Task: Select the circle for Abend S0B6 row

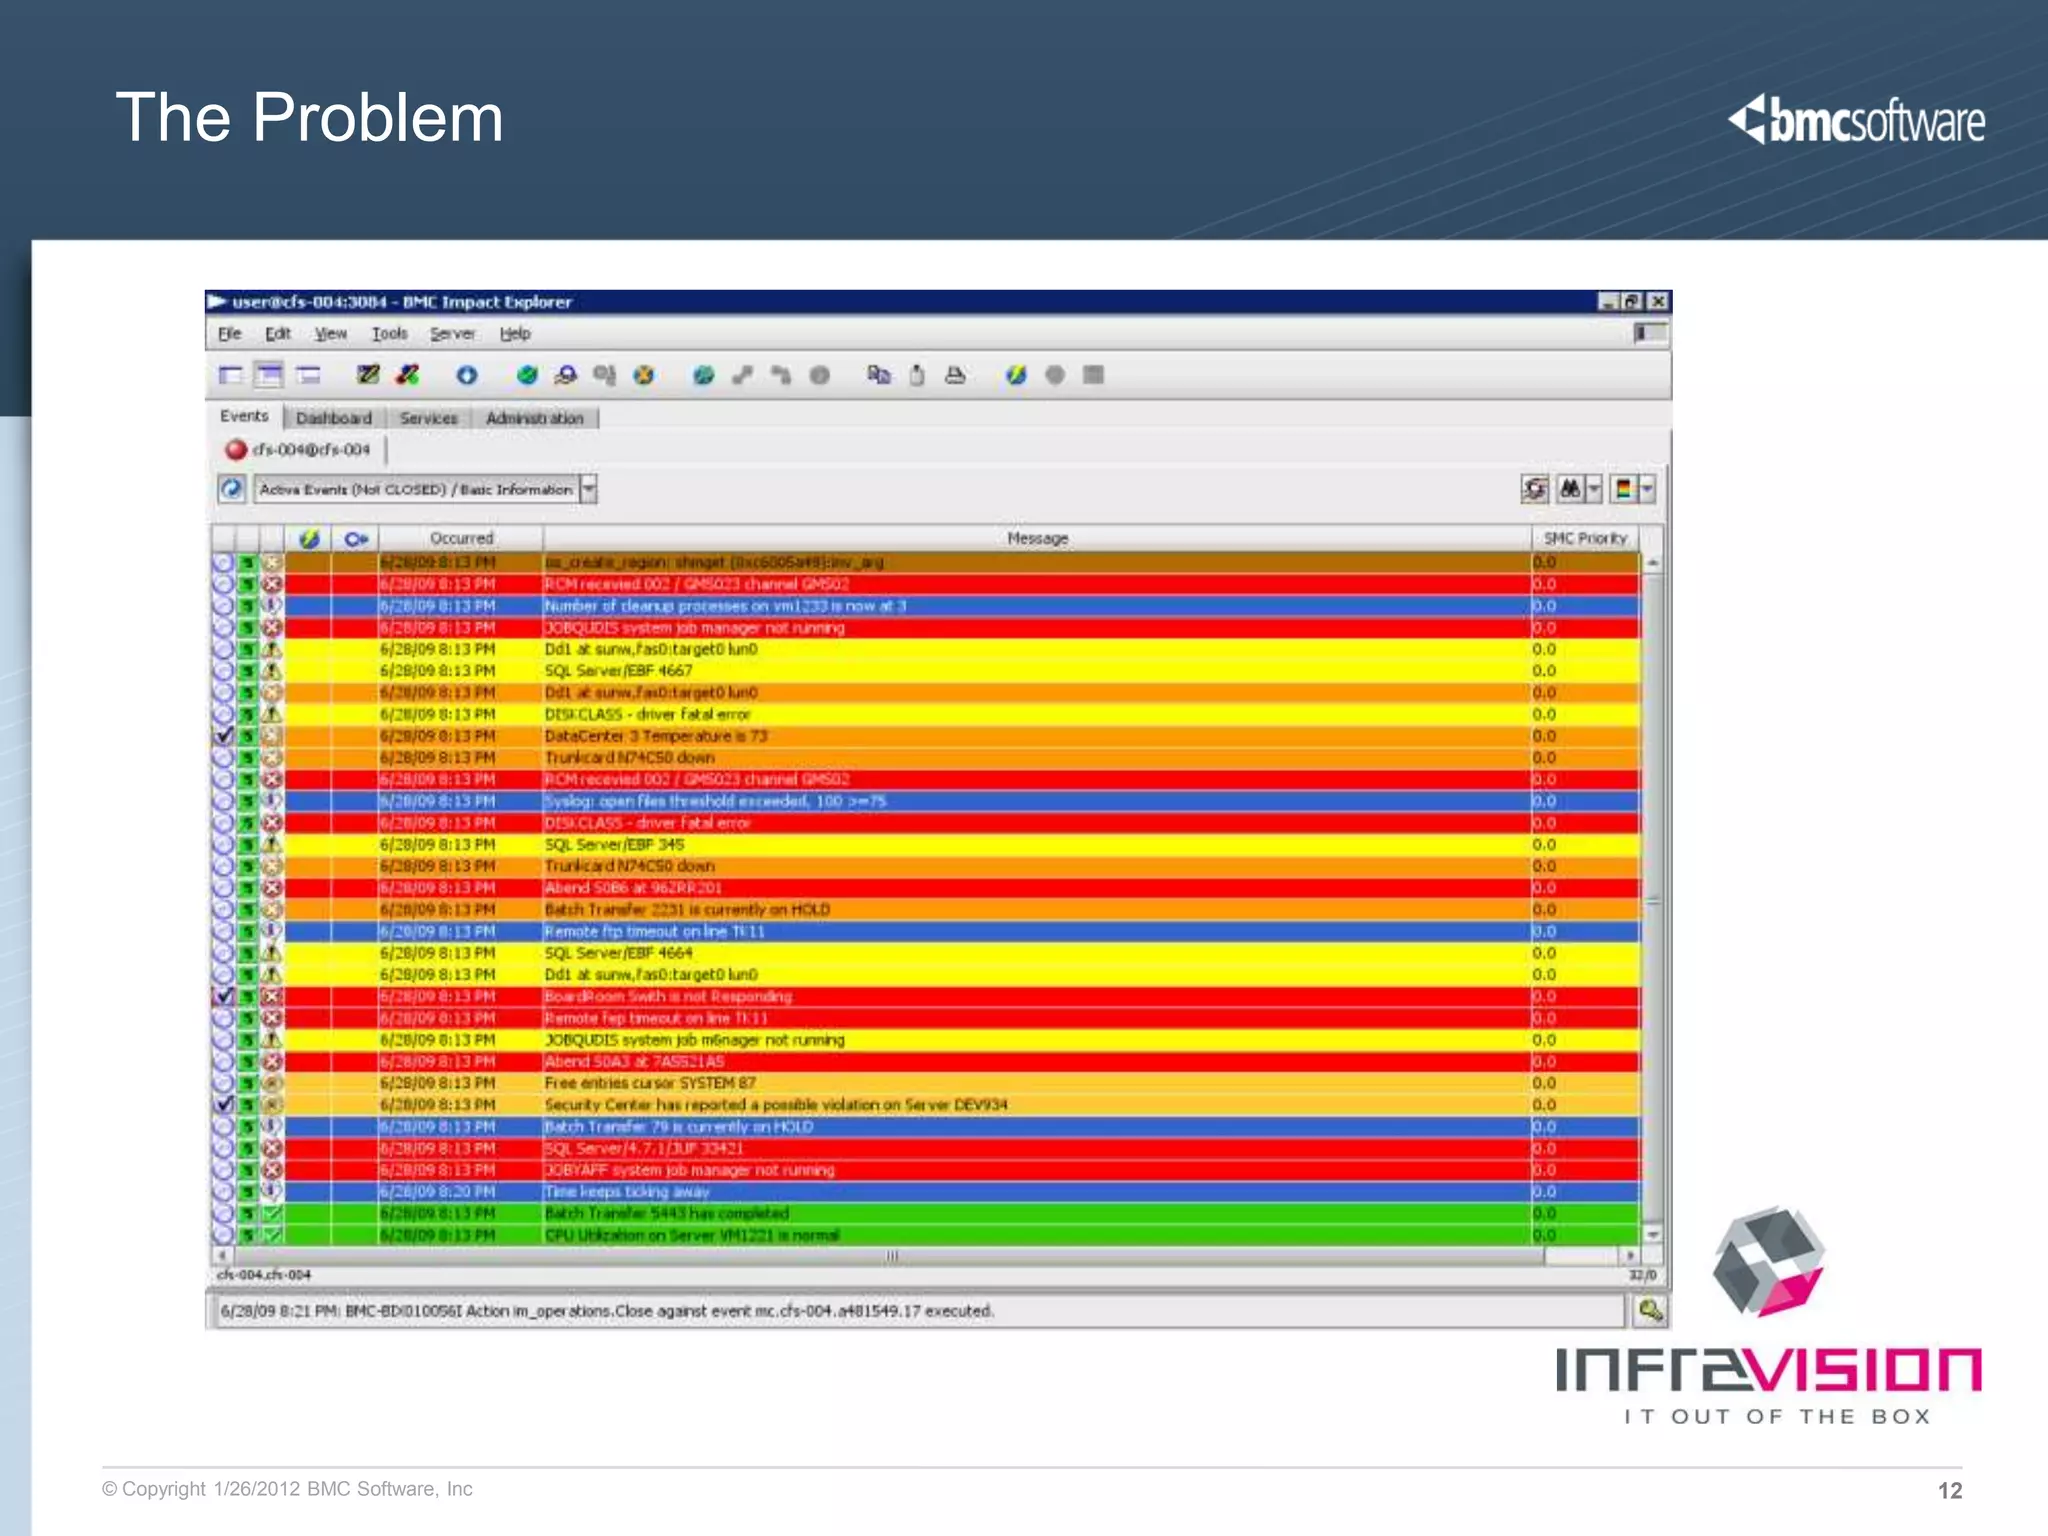Action: 223,888
